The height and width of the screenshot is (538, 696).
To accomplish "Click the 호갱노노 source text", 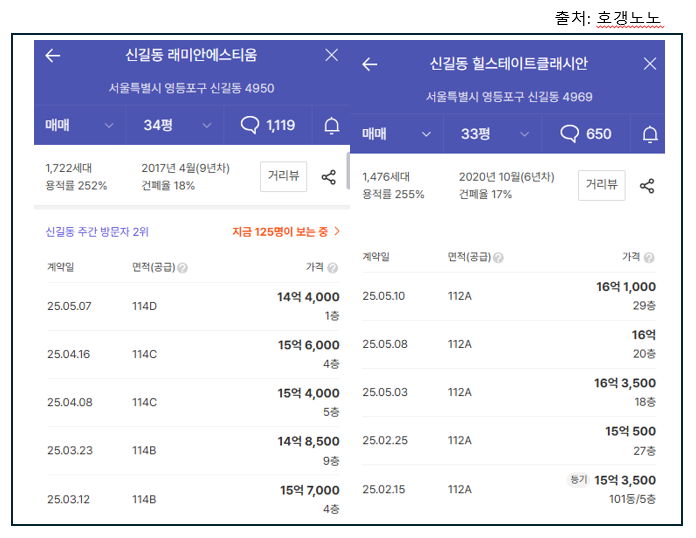I will [630, 18].
